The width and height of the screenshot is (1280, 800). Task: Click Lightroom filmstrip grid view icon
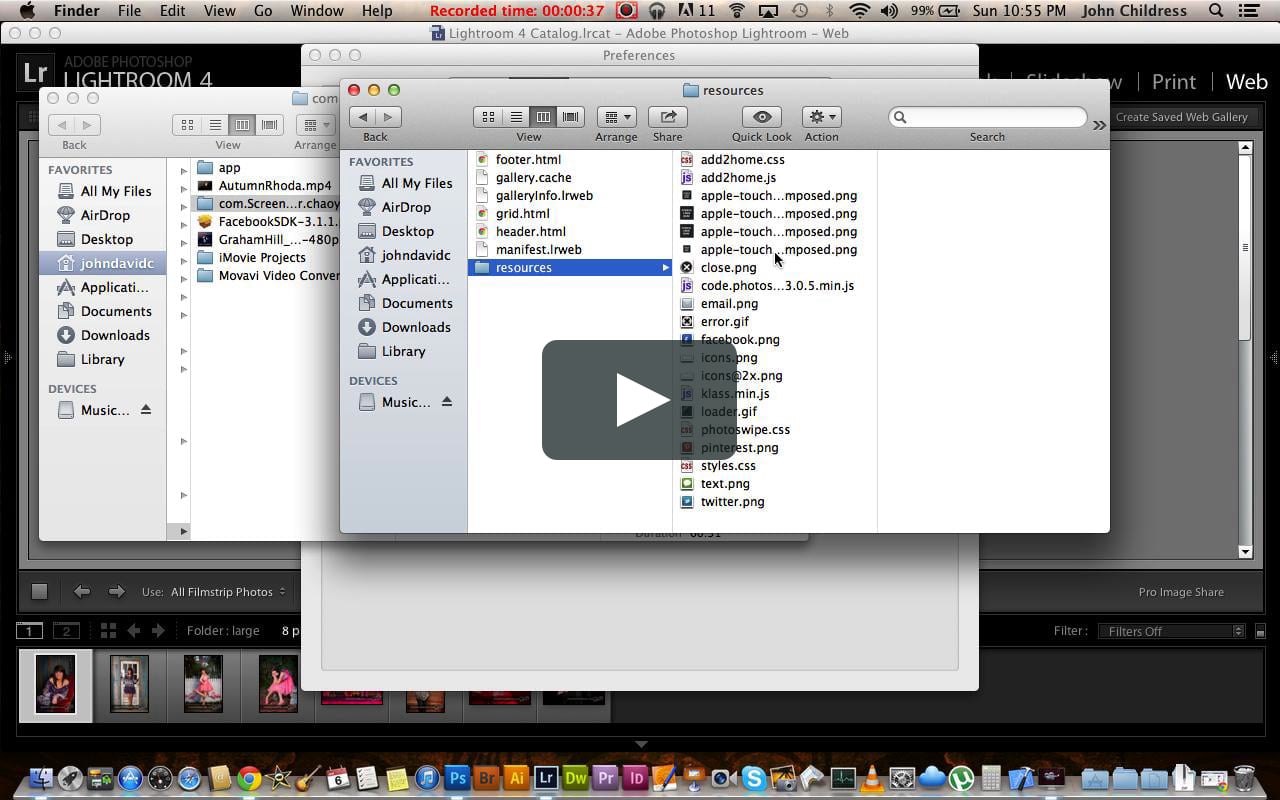(108, 631)
